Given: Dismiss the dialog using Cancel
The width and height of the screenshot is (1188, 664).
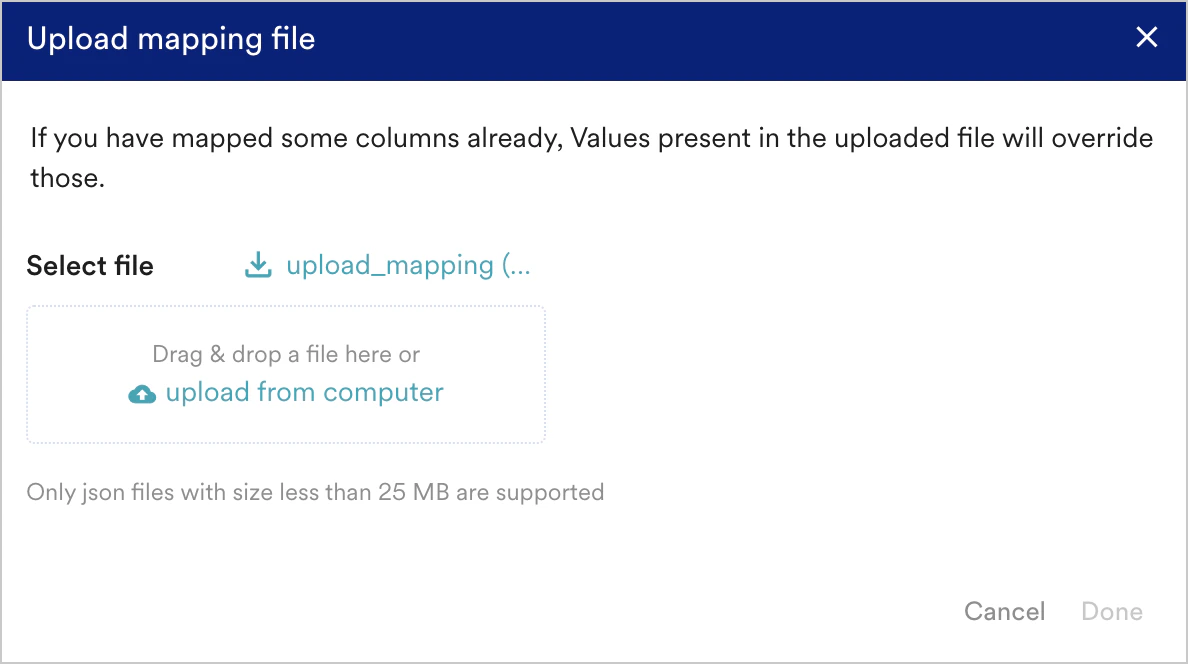Looking at the screenshot, I should tap(1004, 611).
